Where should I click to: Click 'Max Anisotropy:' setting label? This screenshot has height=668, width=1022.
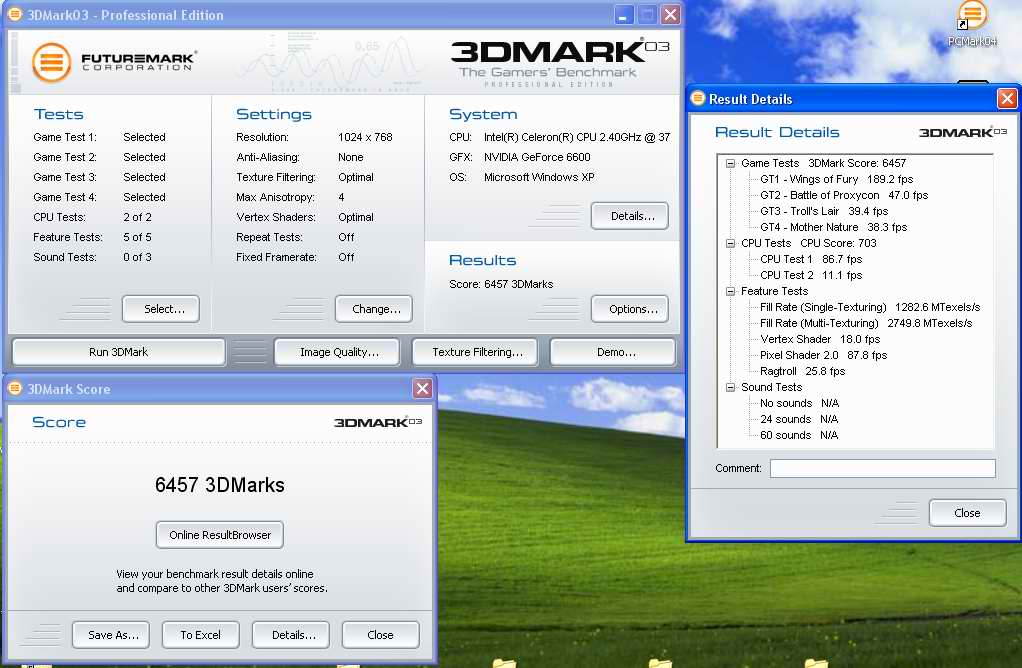275,197
